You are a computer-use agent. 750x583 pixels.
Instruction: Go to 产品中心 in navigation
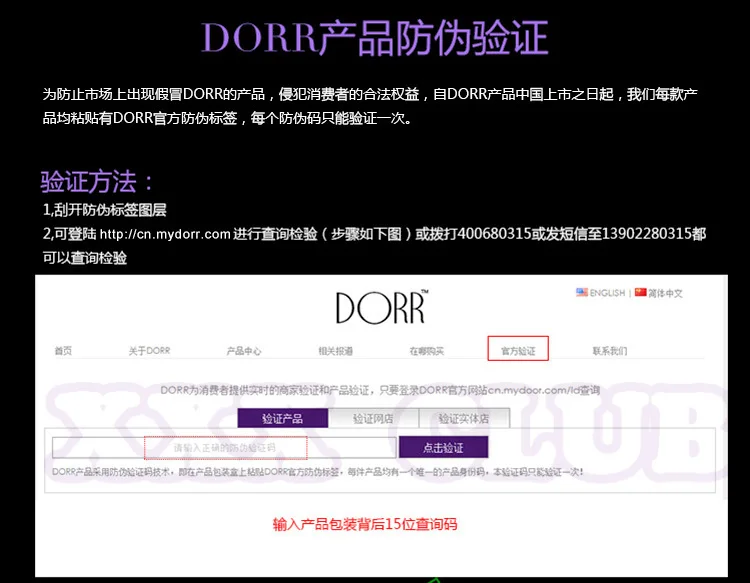pyautogui.click(x=244, y=351)
